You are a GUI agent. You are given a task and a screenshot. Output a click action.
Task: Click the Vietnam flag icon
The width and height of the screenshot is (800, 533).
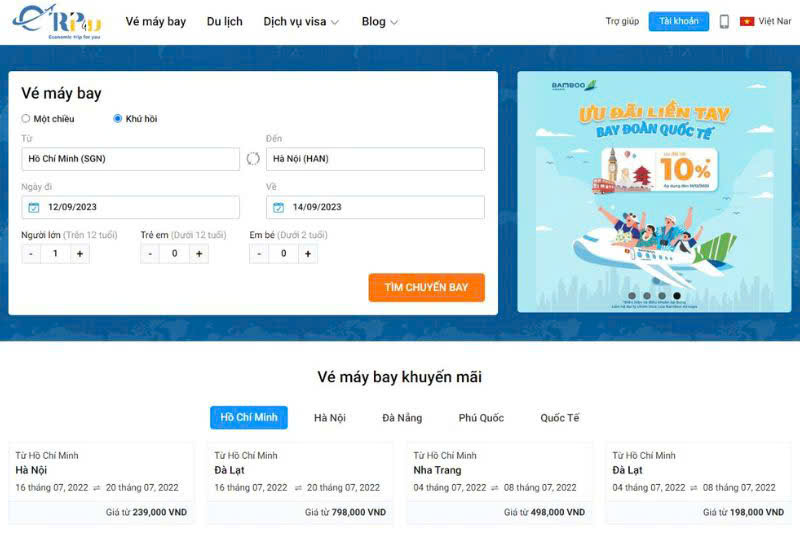pyautogui.click(x=747, y=21)
